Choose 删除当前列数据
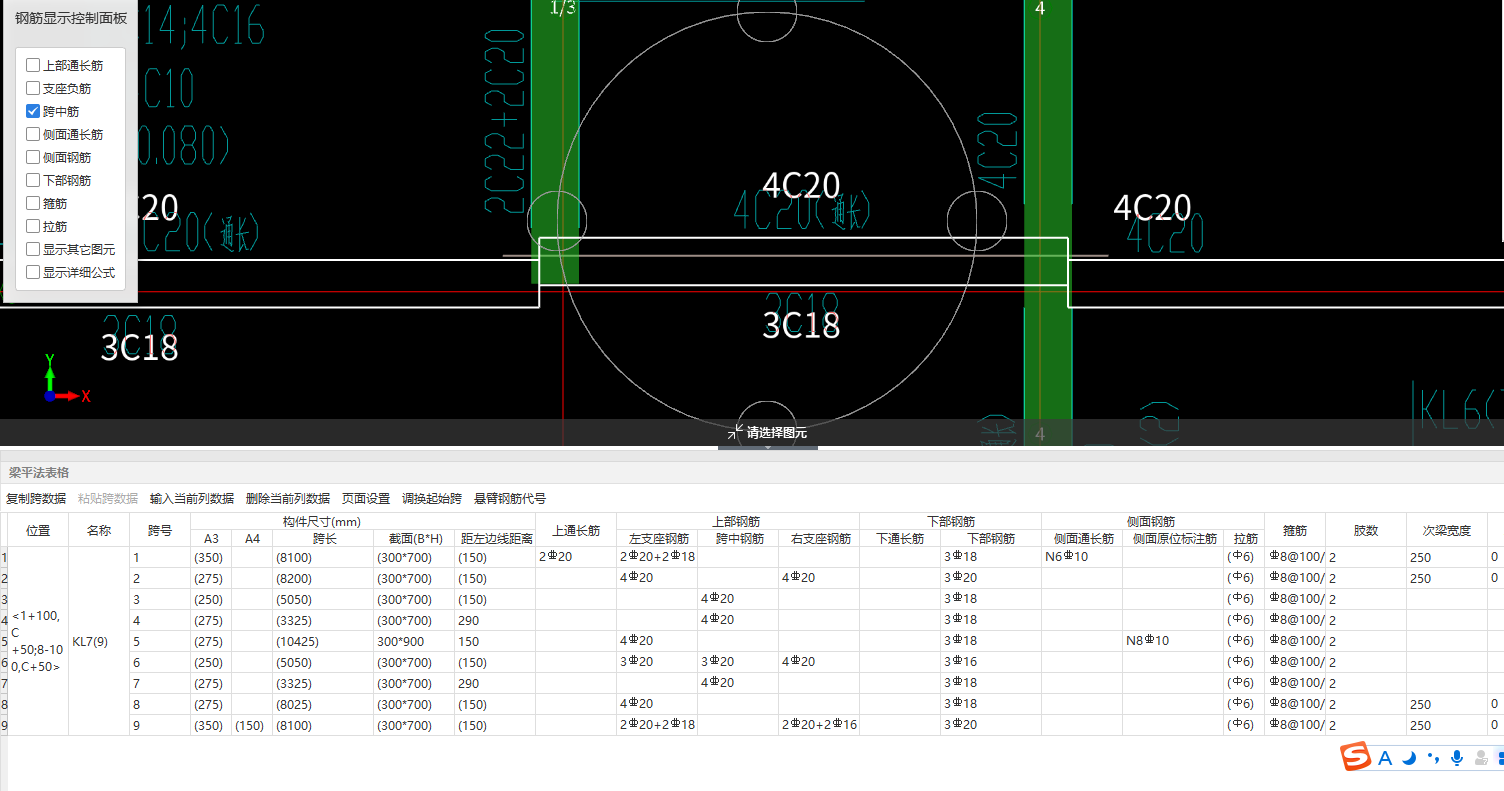This screenshot has height=791, width=1504. (288, 498)
